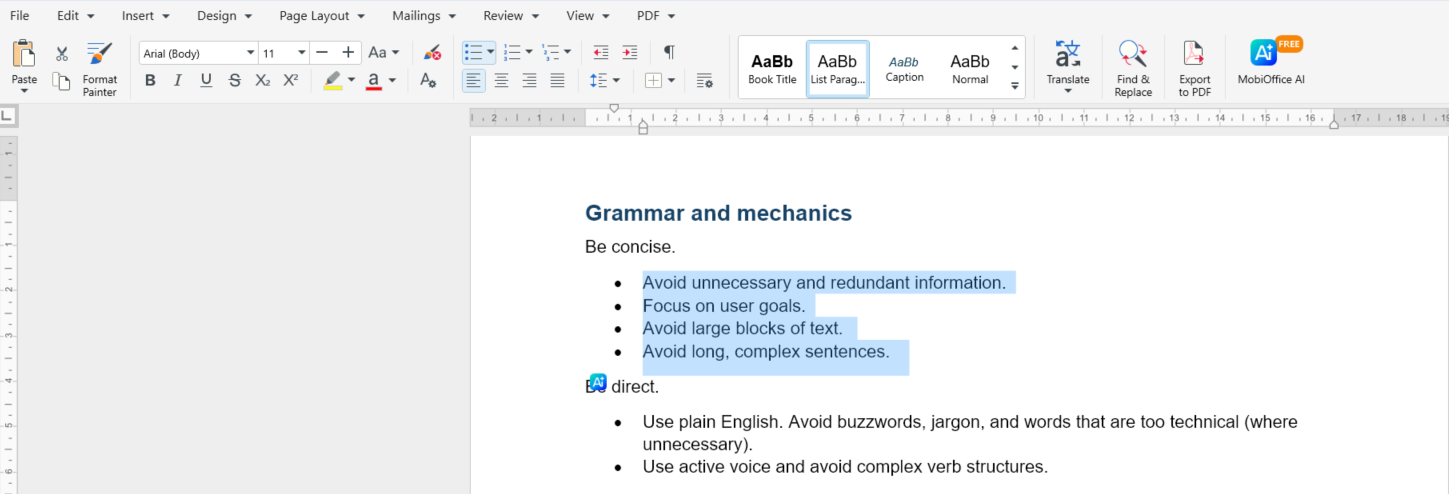The height and width of the screenshot is (494, 1449).
Task: Apply the Book Title style
Action: pos(773,68)
